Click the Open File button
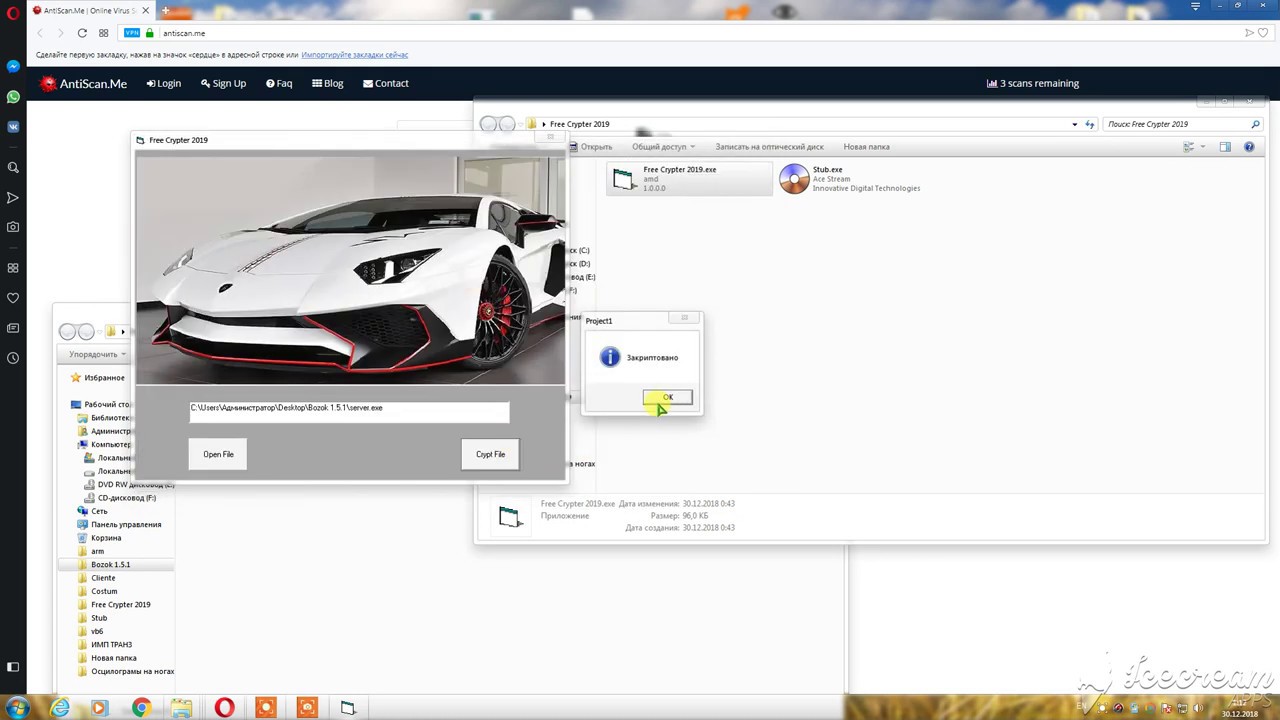This screenshot has width=1280, height=720. tap(218, 454)
